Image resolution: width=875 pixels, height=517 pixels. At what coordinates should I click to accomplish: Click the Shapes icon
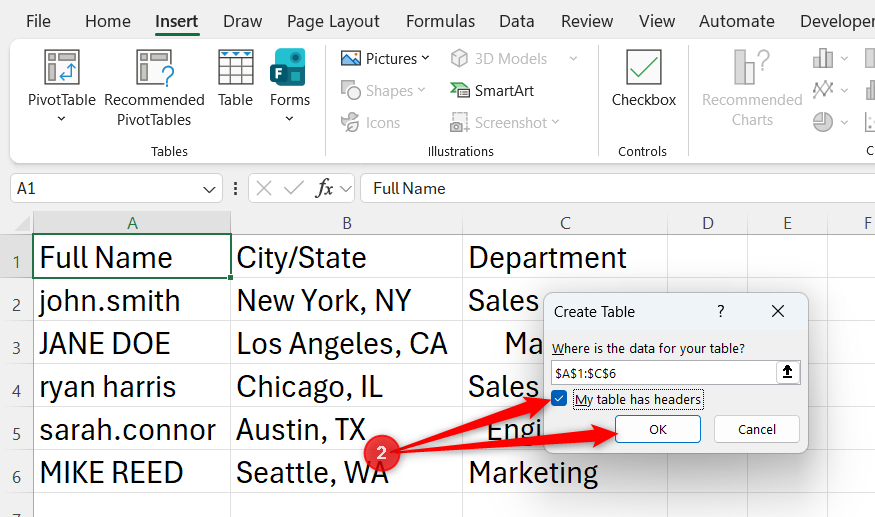(x=350, y=90)
